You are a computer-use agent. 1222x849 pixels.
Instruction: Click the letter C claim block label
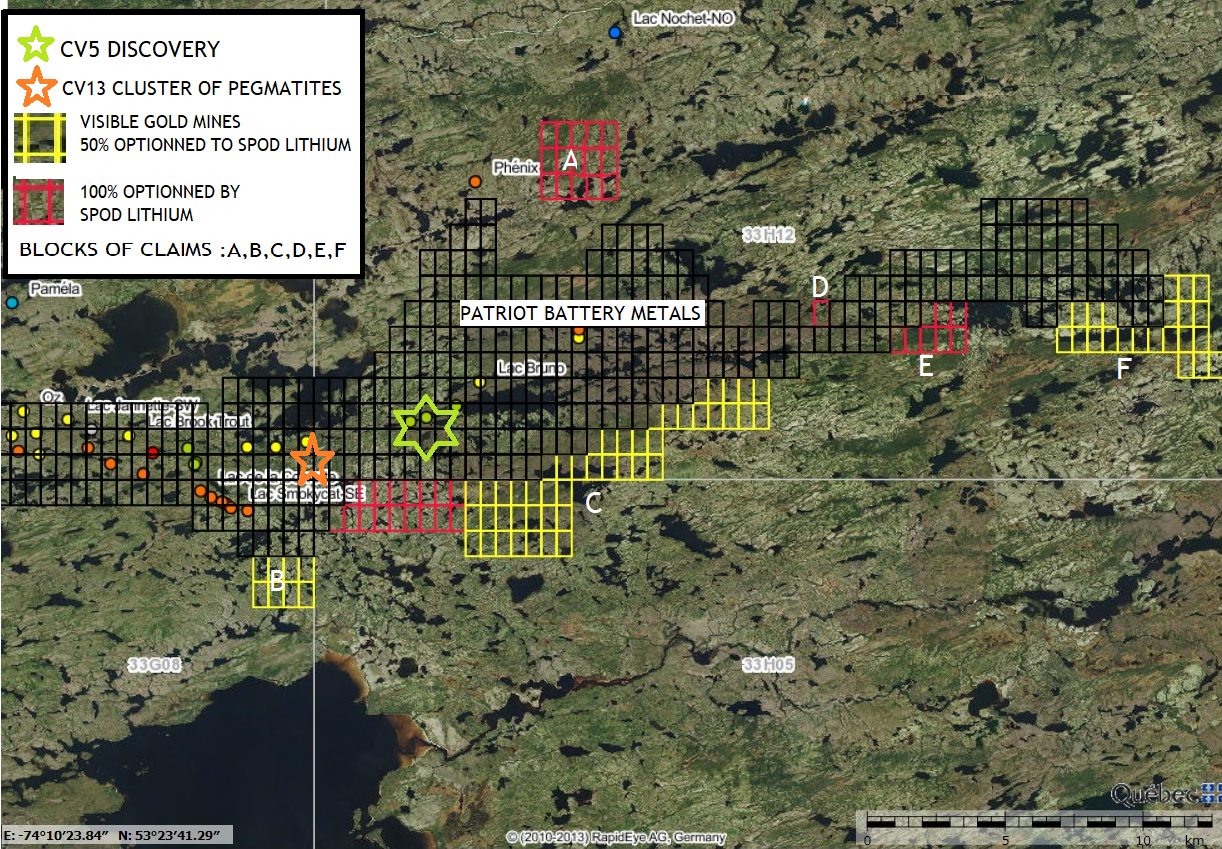tap(593, 503)
